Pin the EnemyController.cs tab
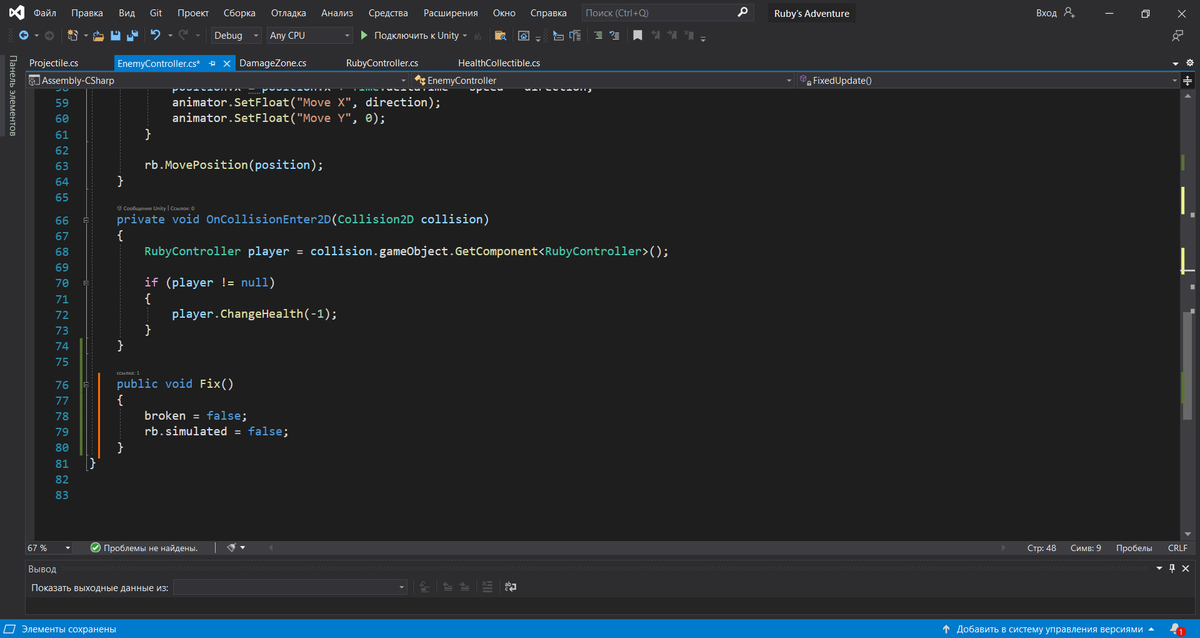1200x638 pixels. (212, 63)
